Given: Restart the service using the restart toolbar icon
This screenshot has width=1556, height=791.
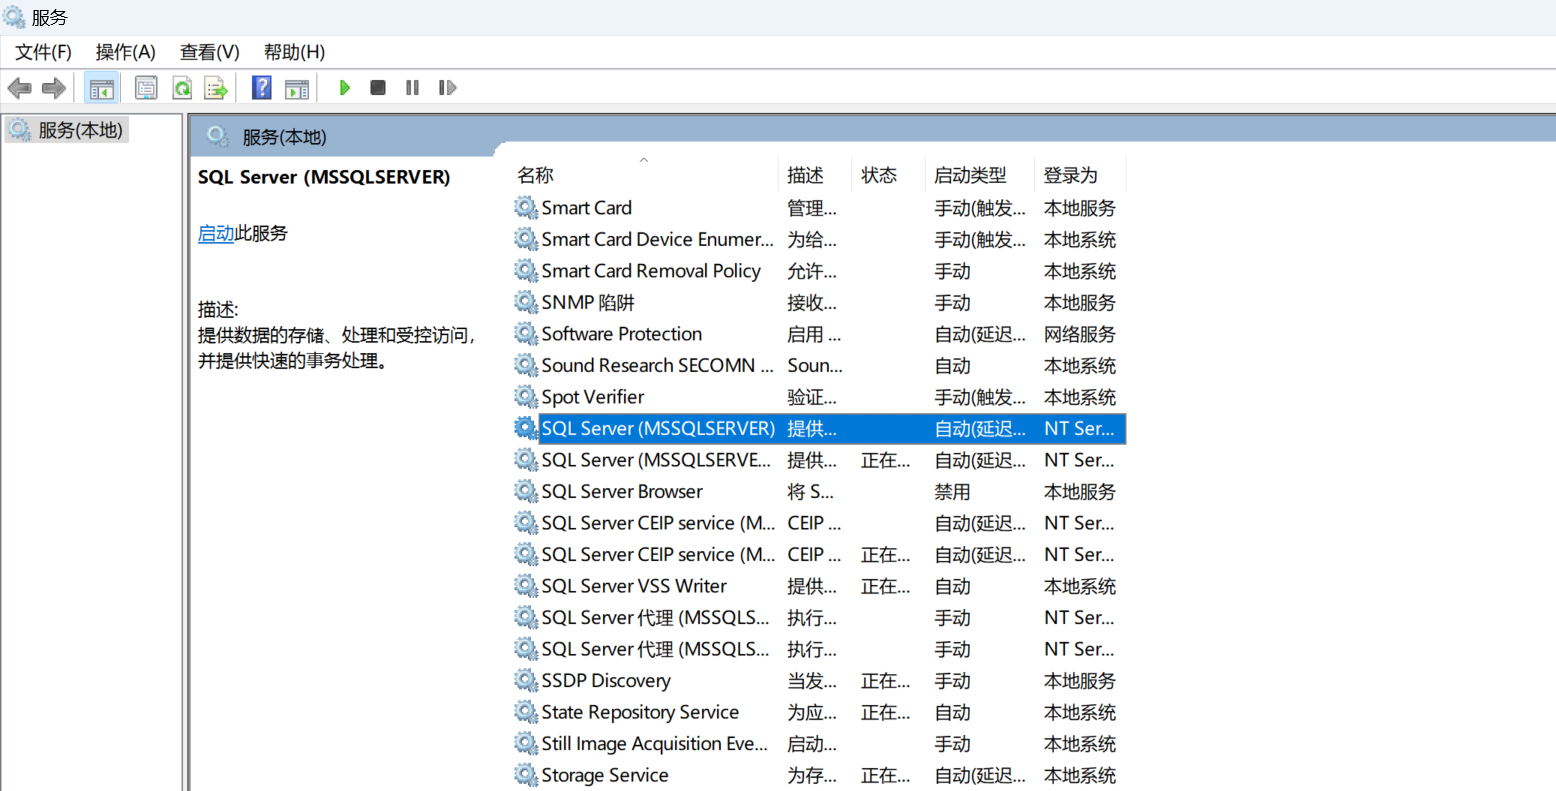Looking at the screenshot, I should point(447,88).
